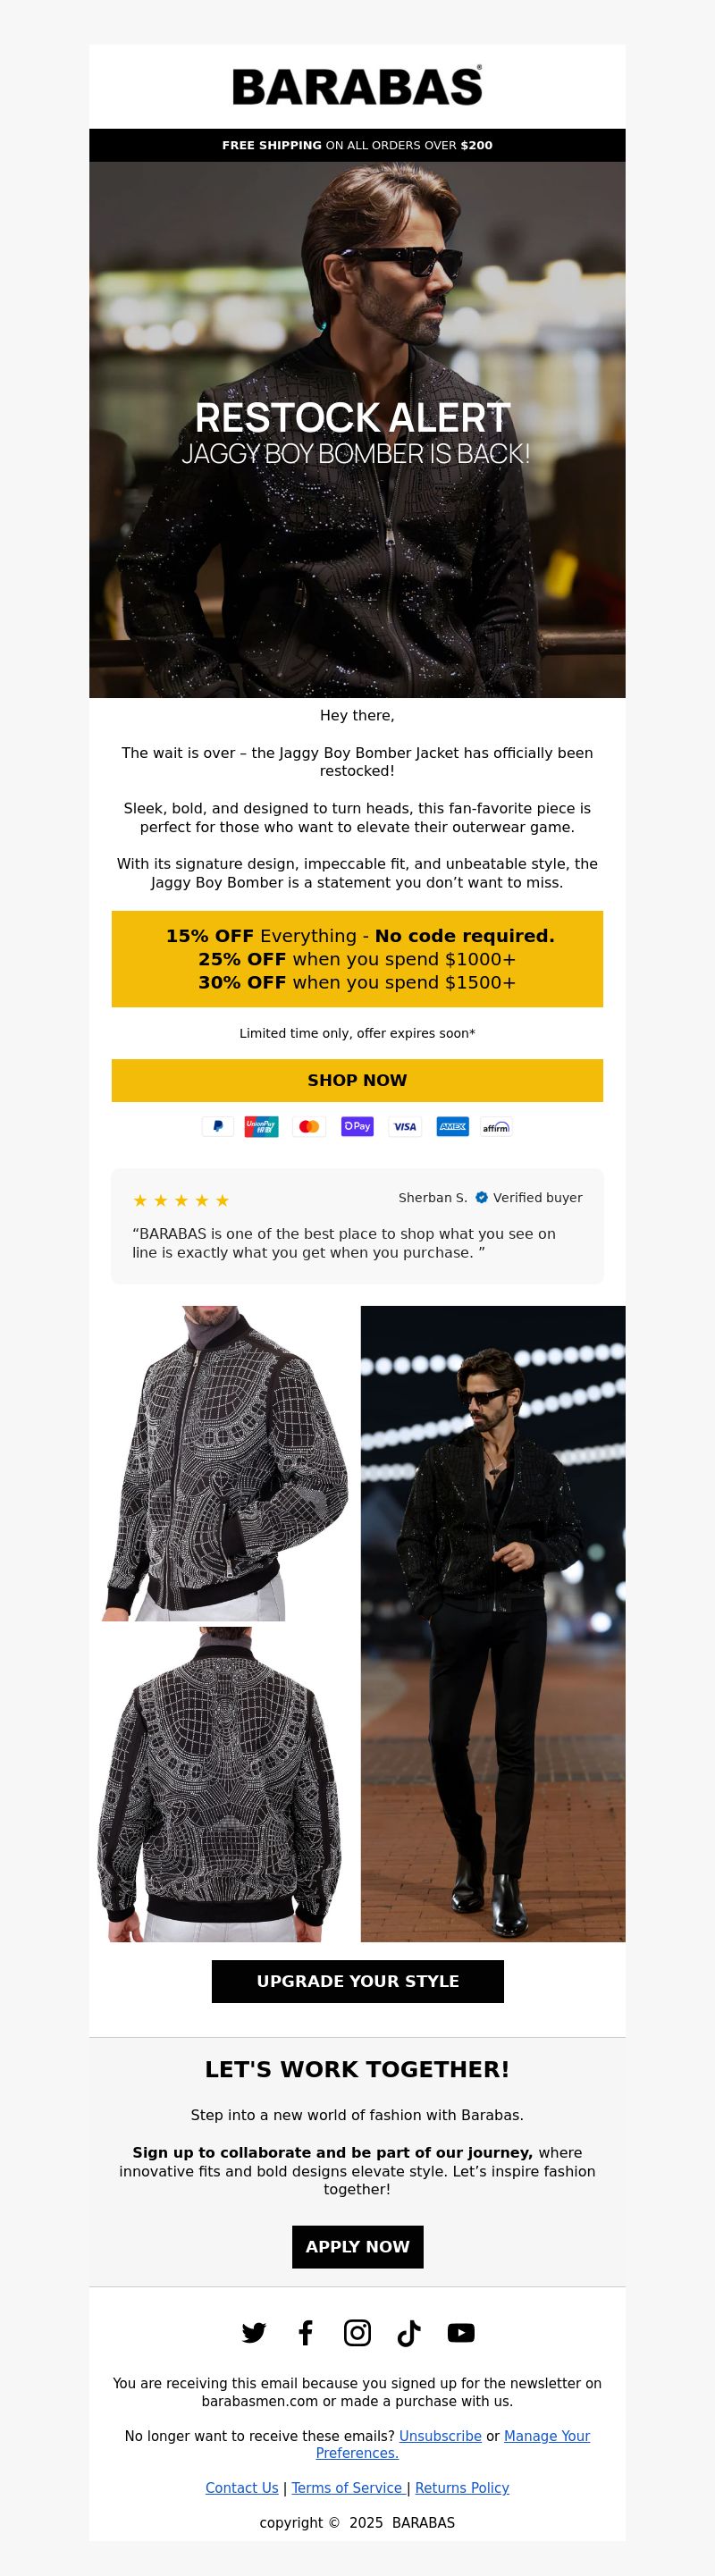
Task: Click the UPGRADE YOUR STYLE button
Action: point(357,1981)
